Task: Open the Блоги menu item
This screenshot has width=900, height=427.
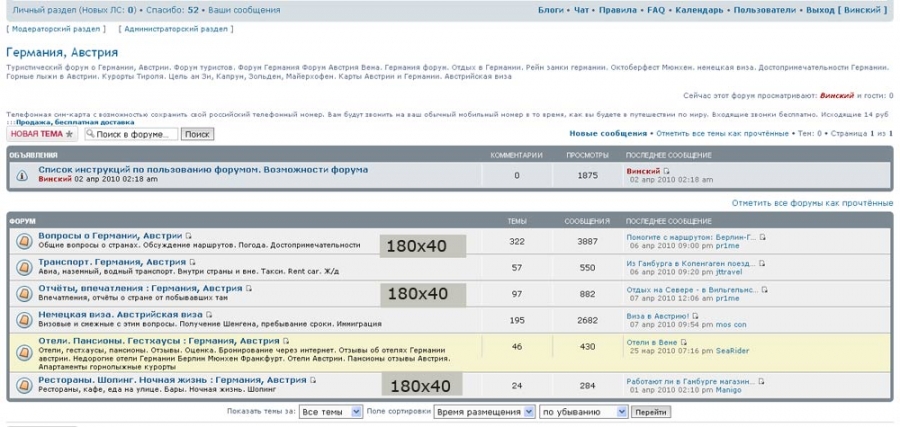Action: [550, 10]
